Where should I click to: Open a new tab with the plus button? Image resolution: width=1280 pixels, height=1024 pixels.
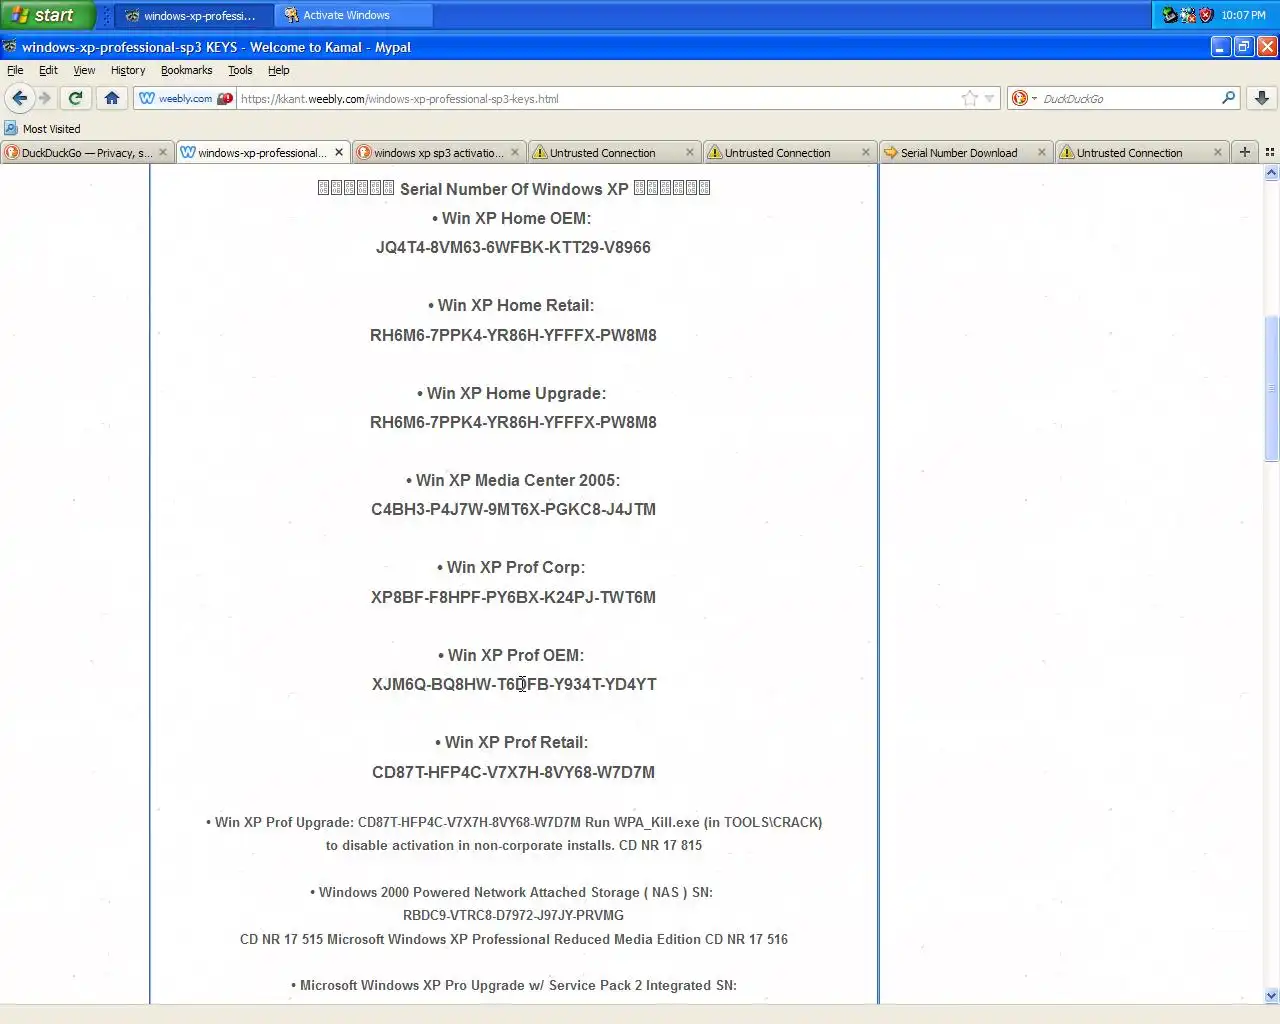pos(1245,152)
